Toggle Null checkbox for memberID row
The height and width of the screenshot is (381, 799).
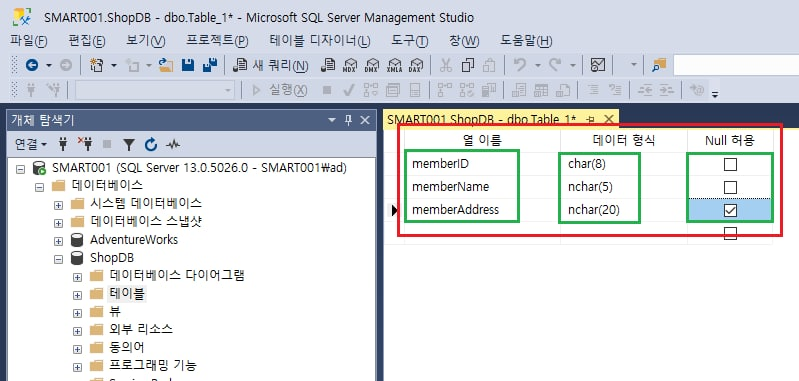[x=730, y=165]
